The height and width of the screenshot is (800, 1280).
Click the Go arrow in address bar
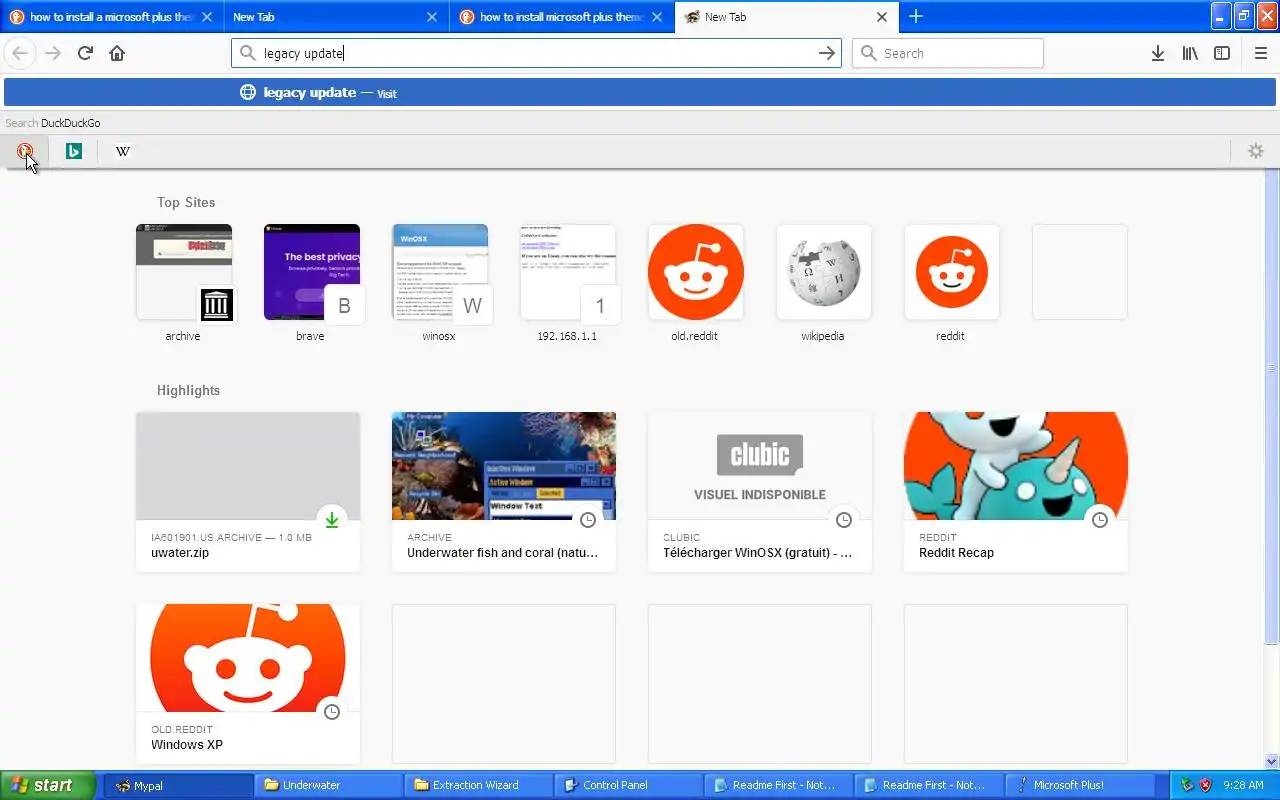point(827,53)
